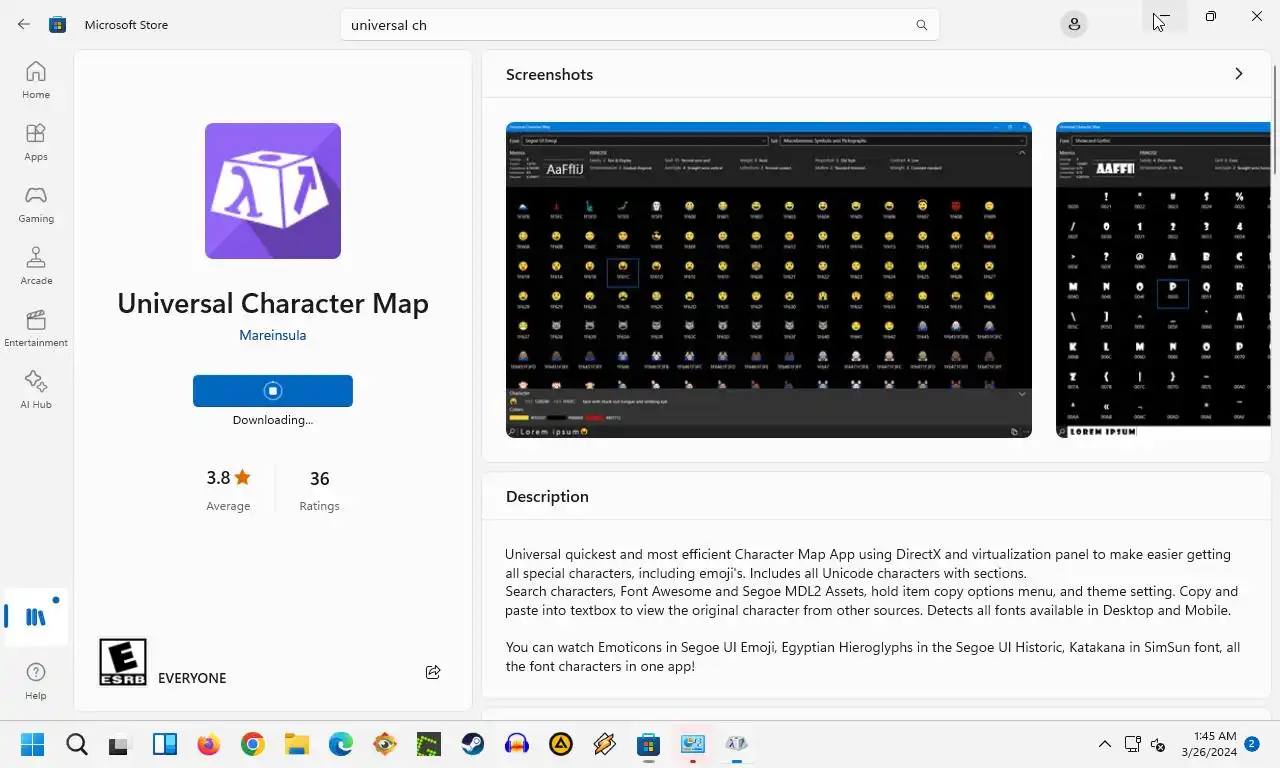The width and height of the screenshot is (1280, 768).
Task: Open Windows taskbar search
Action: click(x=77, y=744)
